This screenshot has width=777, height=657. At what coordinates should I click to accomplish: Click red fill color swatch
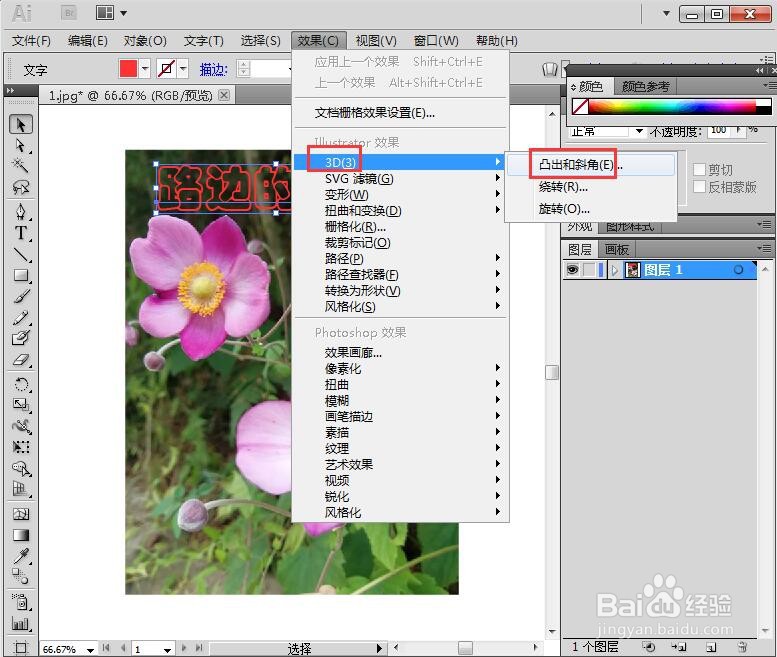[128, 68]
